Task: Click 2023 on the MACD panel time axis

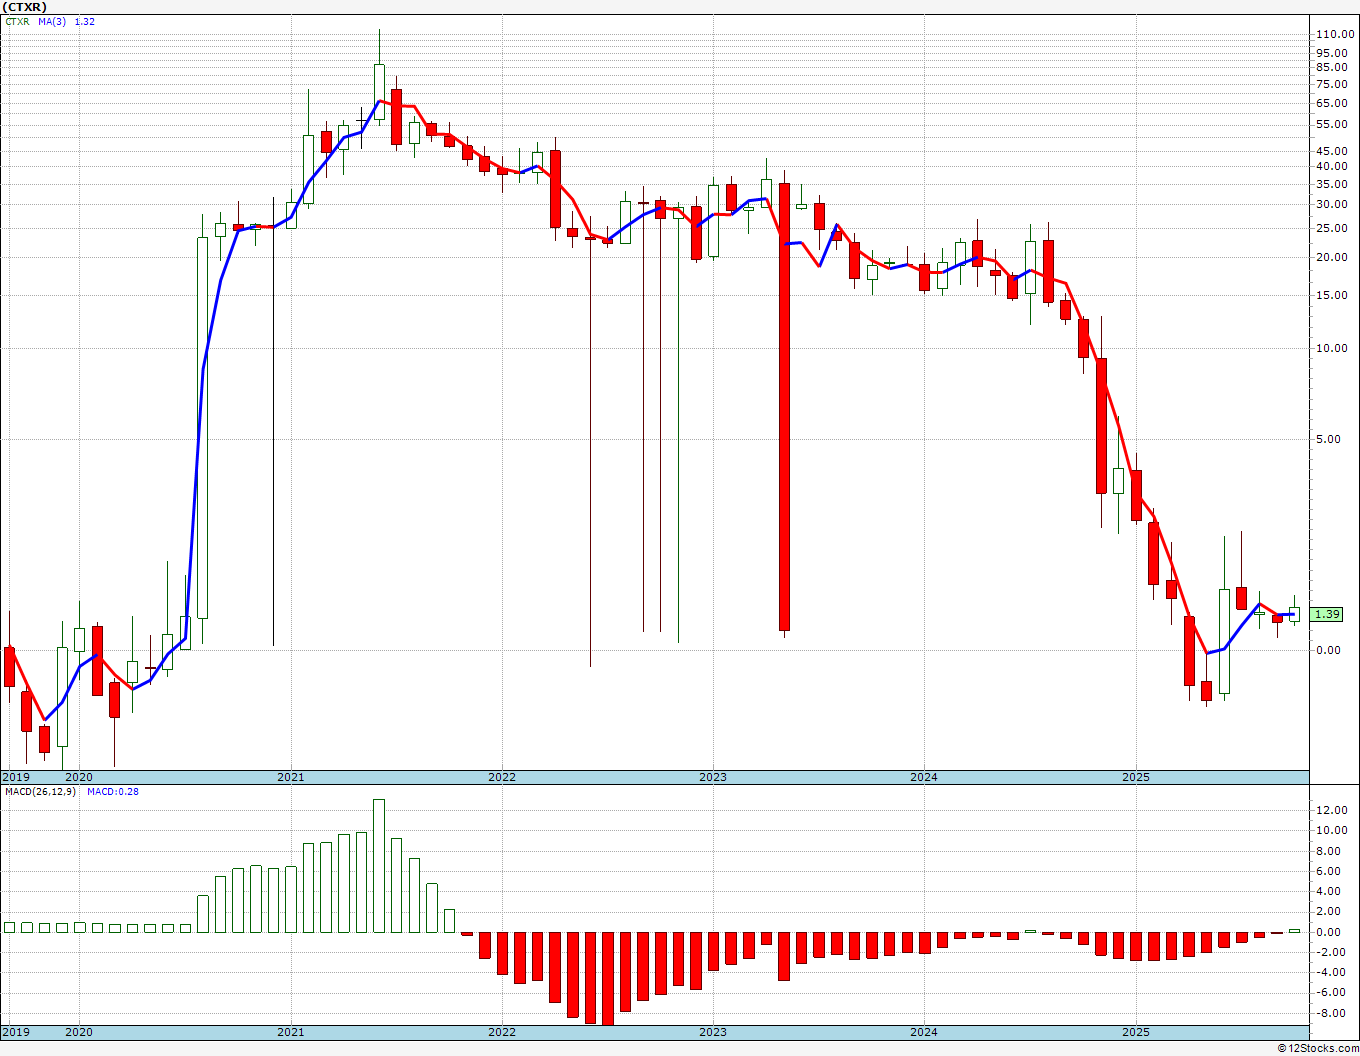Action: coord(713,1032)
